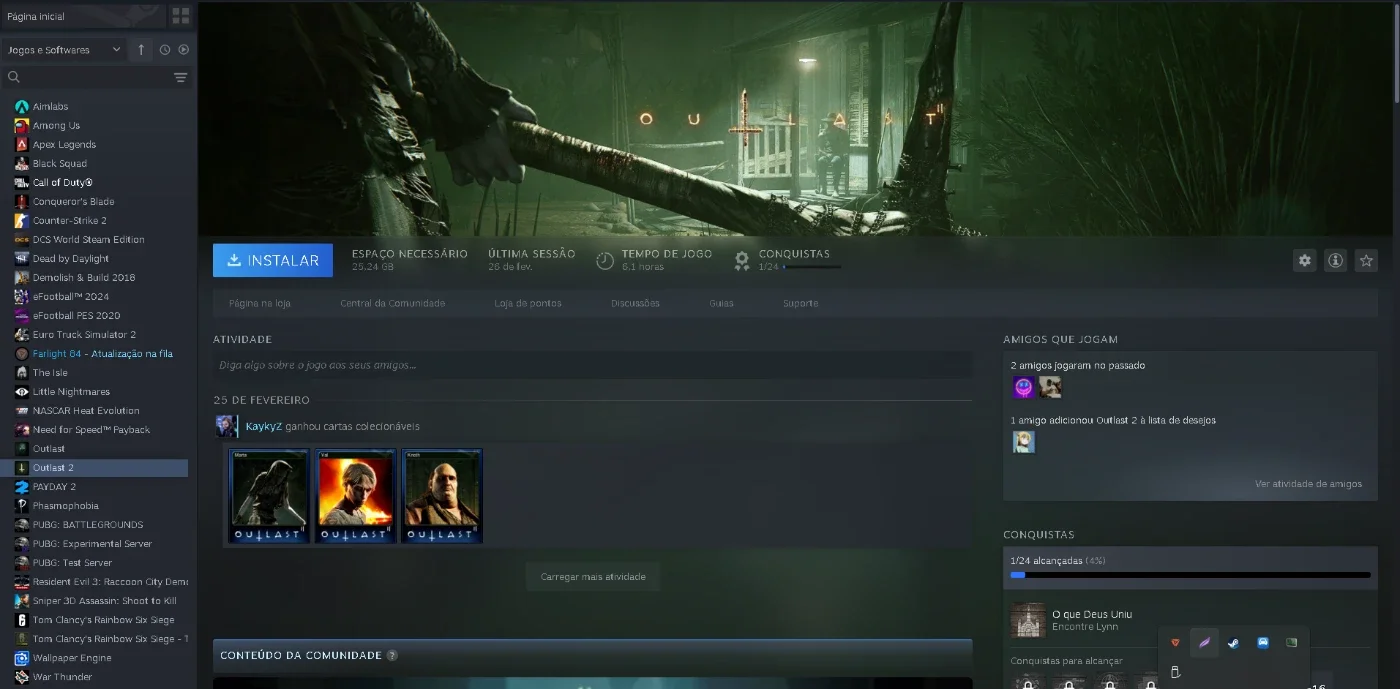Image resolution: width=1400 pixels, height=689 pixels.
Task: Click the Brave icon in tray popup
Action: click(x=1175, y=643)
